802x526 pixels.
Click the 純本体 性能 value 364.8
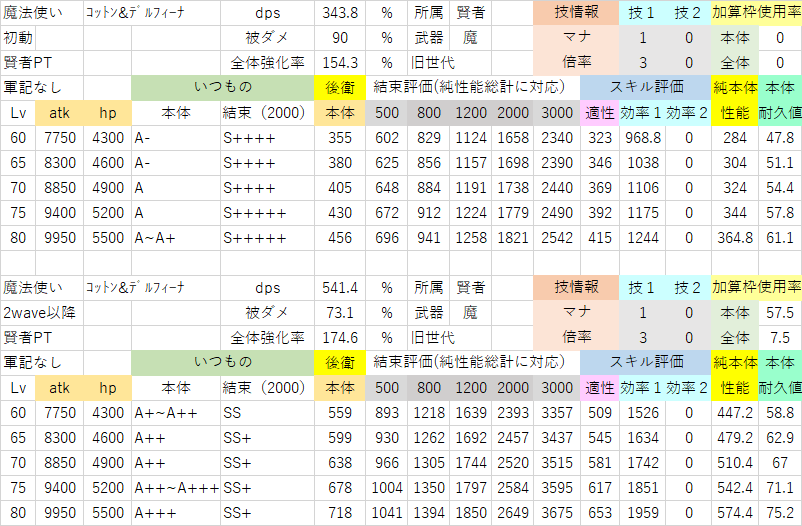click(x=734, y=238)
